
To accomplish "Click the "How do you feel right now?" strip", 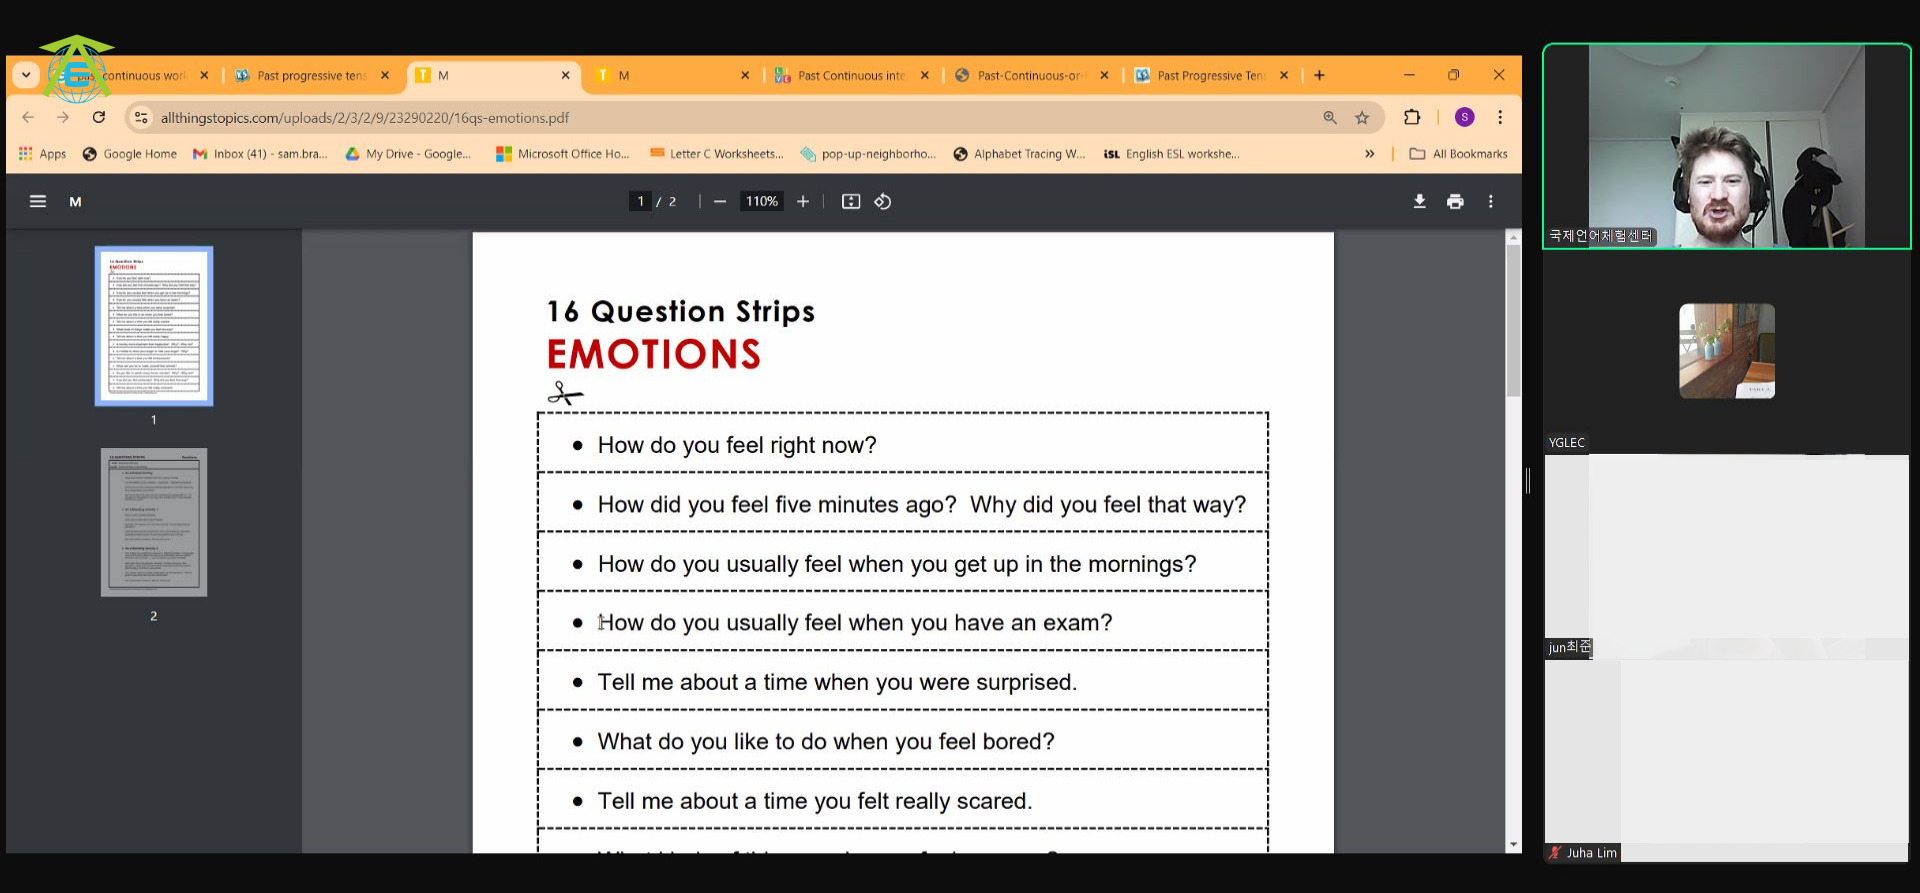I will pos(903,445).
